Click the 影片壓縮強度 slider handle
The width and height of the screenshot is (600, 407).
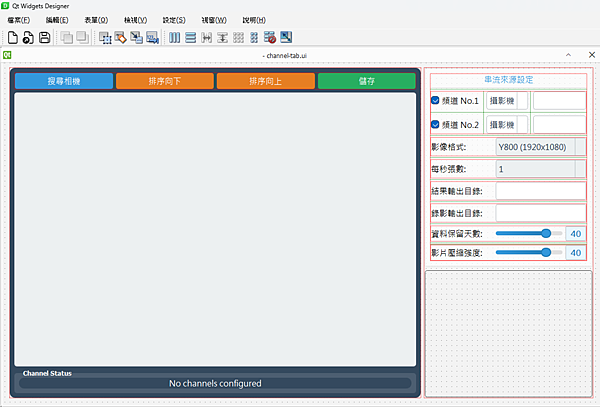click(x=546, y=252)
